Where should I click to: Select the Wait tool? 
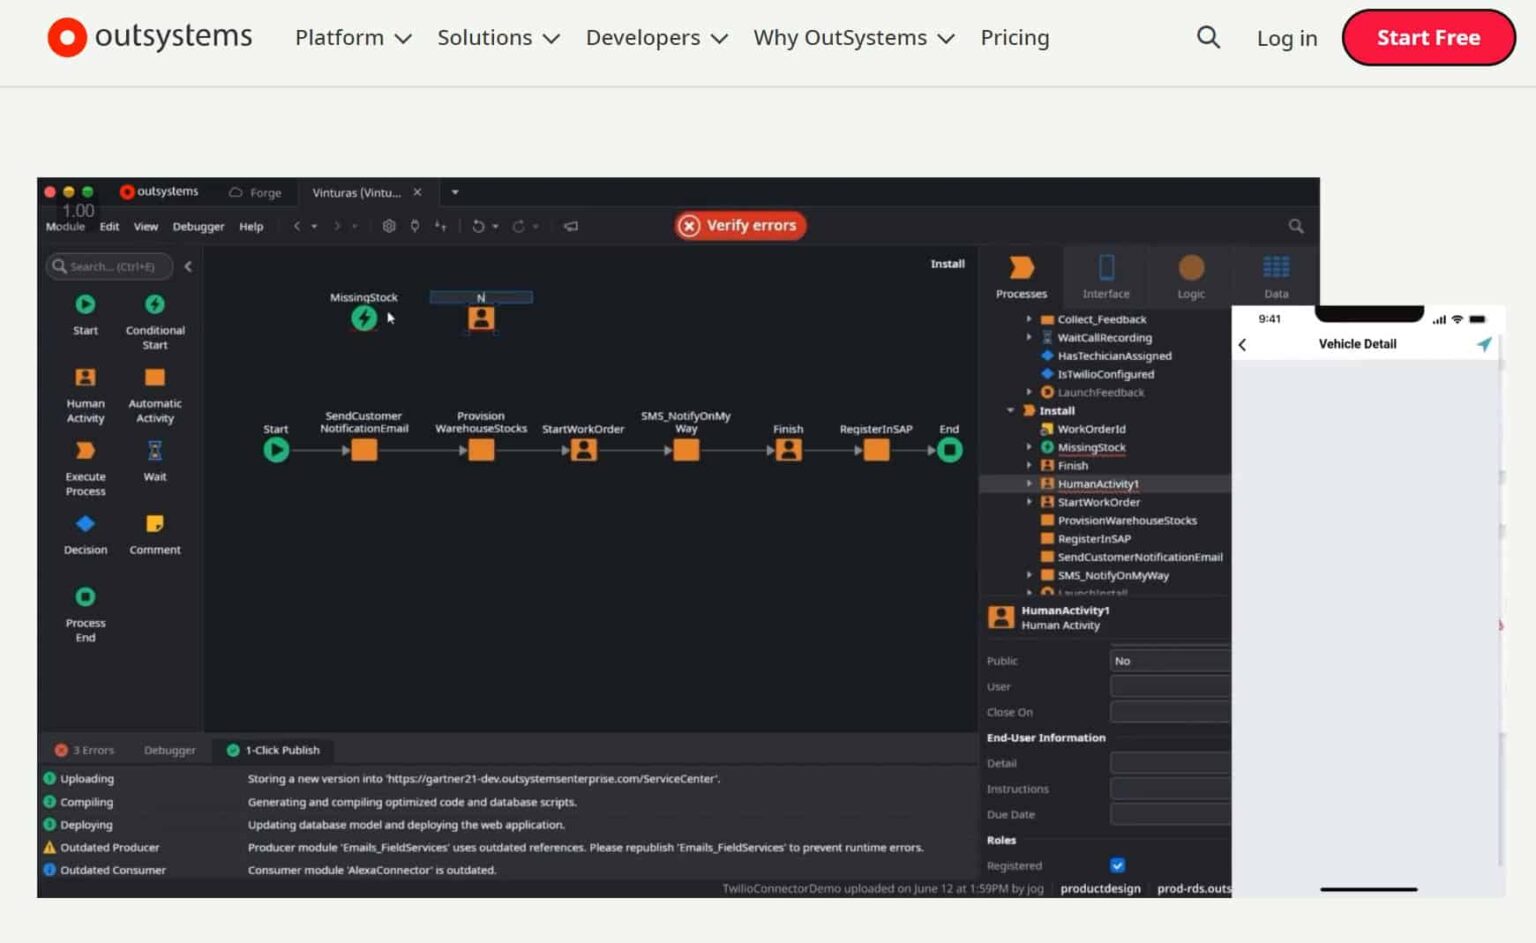click(154, 457)
